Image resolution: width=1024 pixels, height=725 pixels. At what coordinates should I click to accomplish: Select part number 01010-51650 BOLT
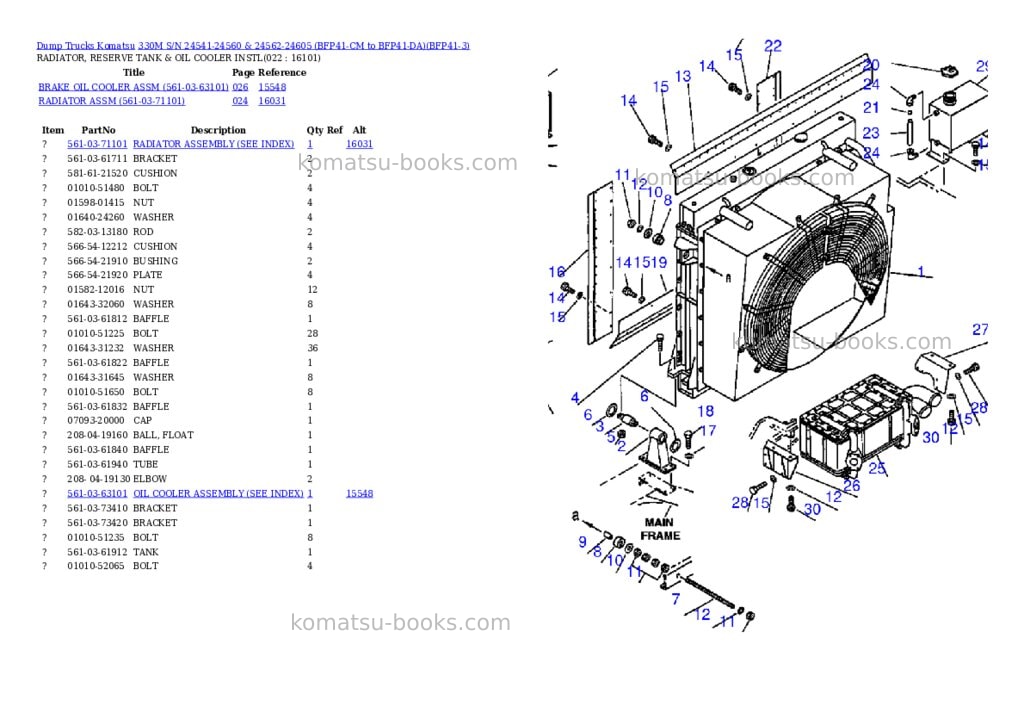point(96,392)
